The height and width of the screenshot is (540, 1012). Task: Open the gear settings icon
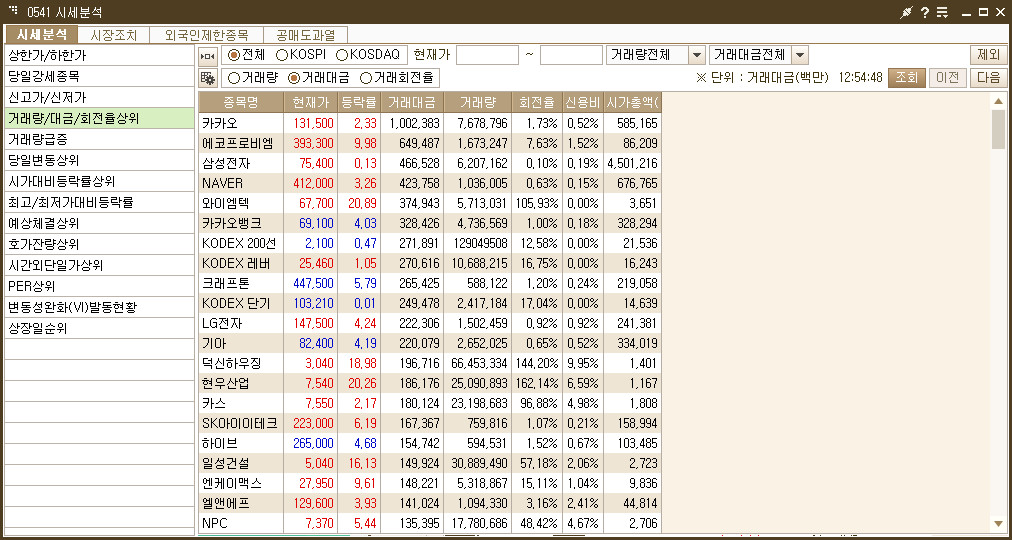pyautogui.click(x=208, y=78)
